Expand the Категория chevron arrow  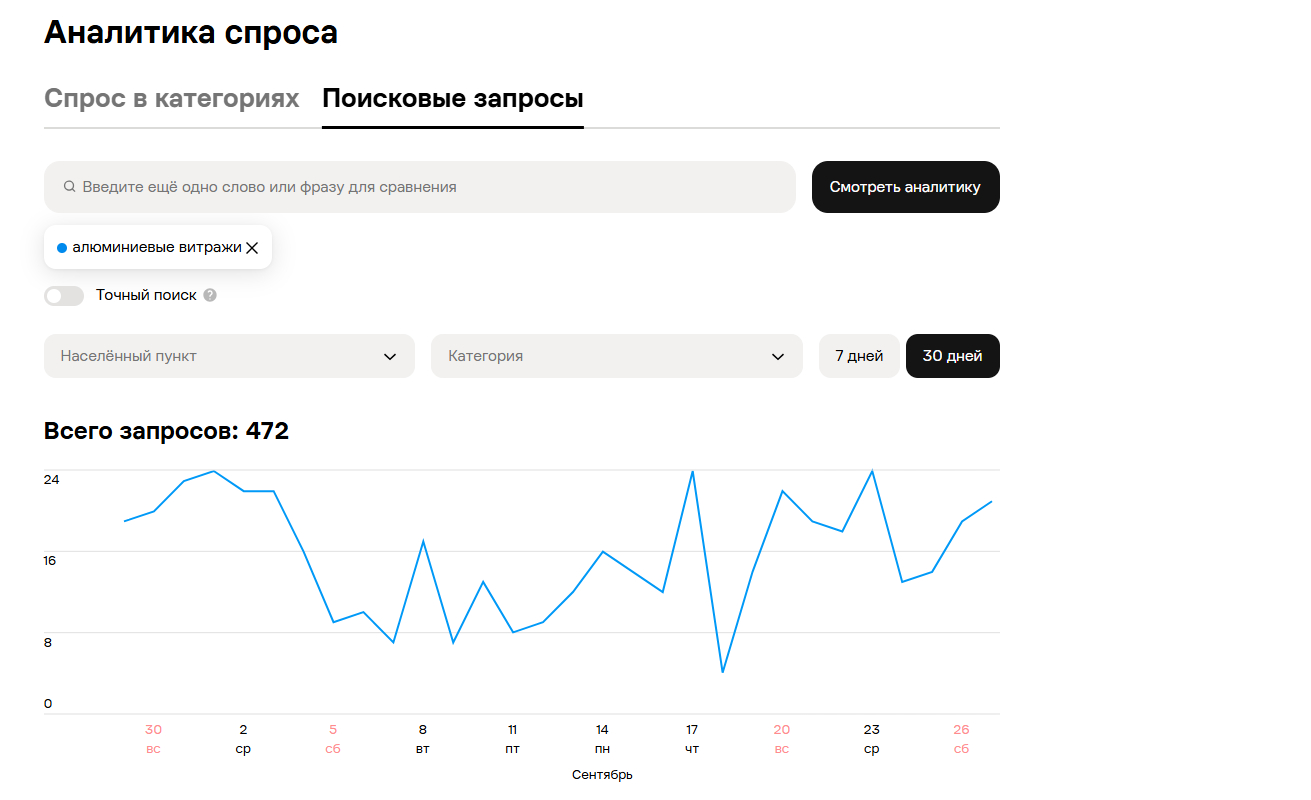[778, 357]
